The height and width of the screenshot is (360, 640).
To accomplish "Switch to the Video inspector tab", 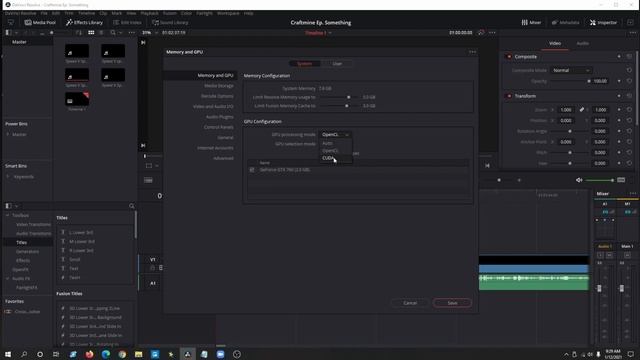I will coord(555,43).
